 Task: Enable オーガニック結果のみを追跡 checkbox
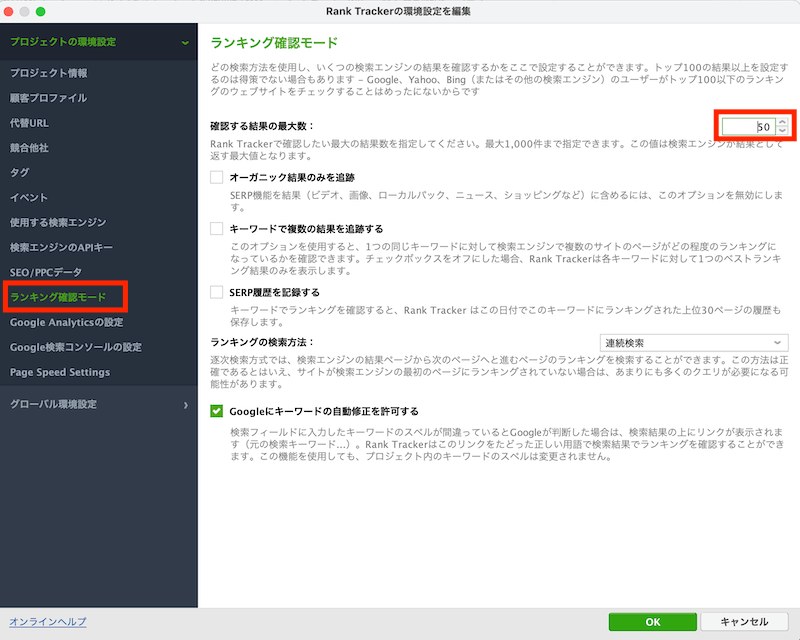point(217,177)
